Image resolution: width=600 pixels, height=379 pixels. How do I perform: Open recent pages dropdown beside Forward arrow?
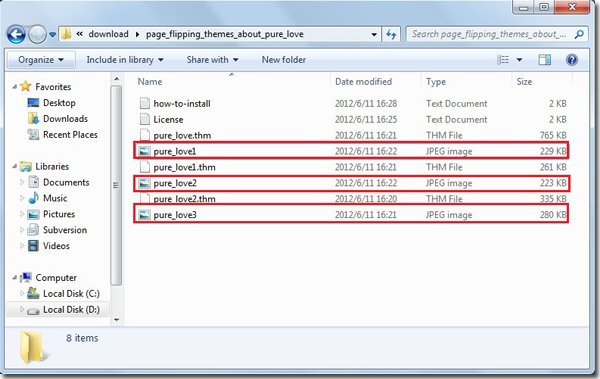(x=52, y=35)
